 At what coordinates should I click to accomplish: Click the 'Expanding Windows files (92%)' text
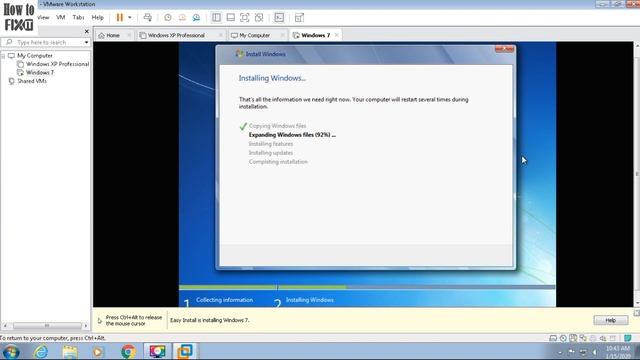(x=292, y=135)
